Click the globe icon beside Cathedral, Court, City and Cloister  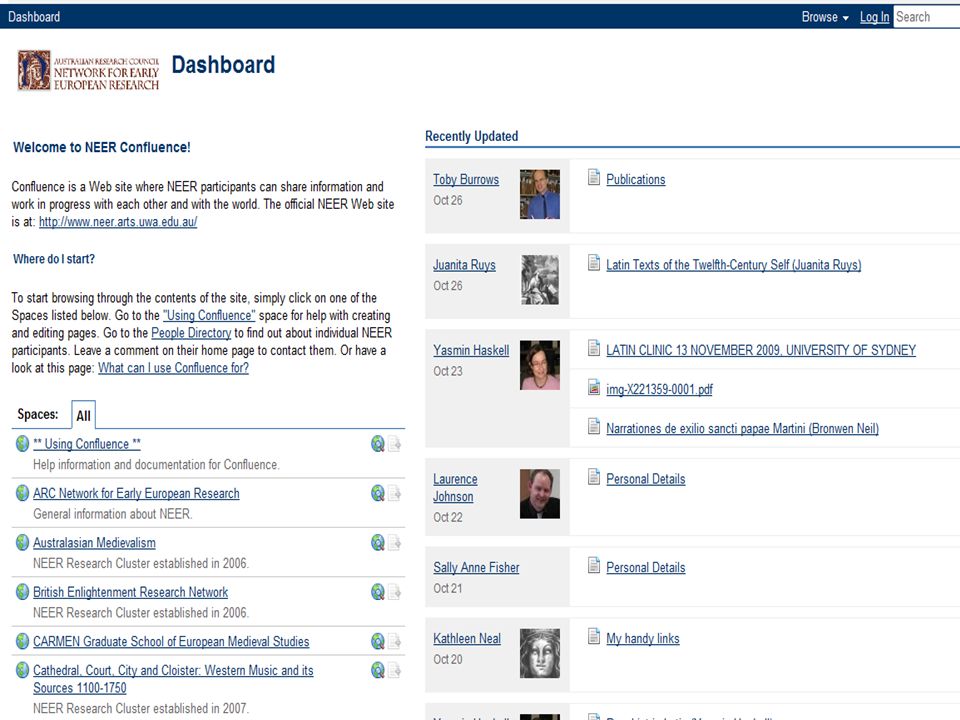pos(22,670)
